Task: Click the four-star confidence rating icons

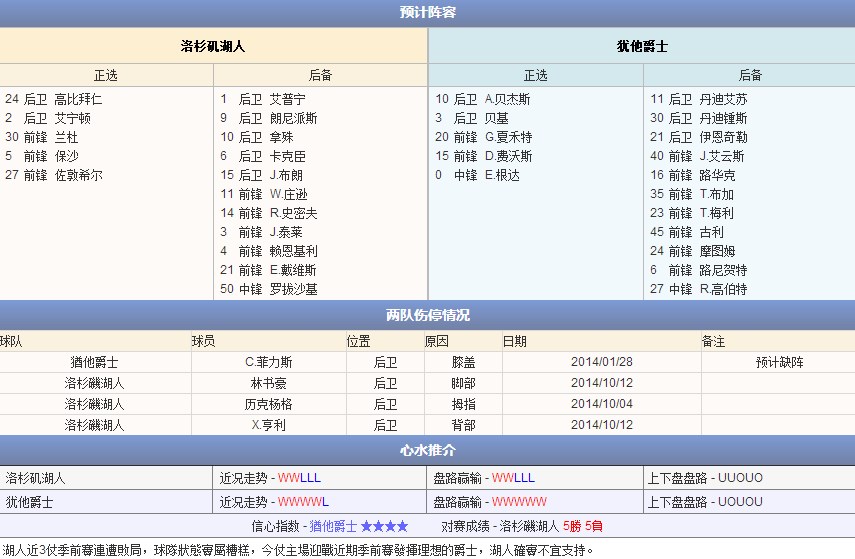Action: [384, 526]
